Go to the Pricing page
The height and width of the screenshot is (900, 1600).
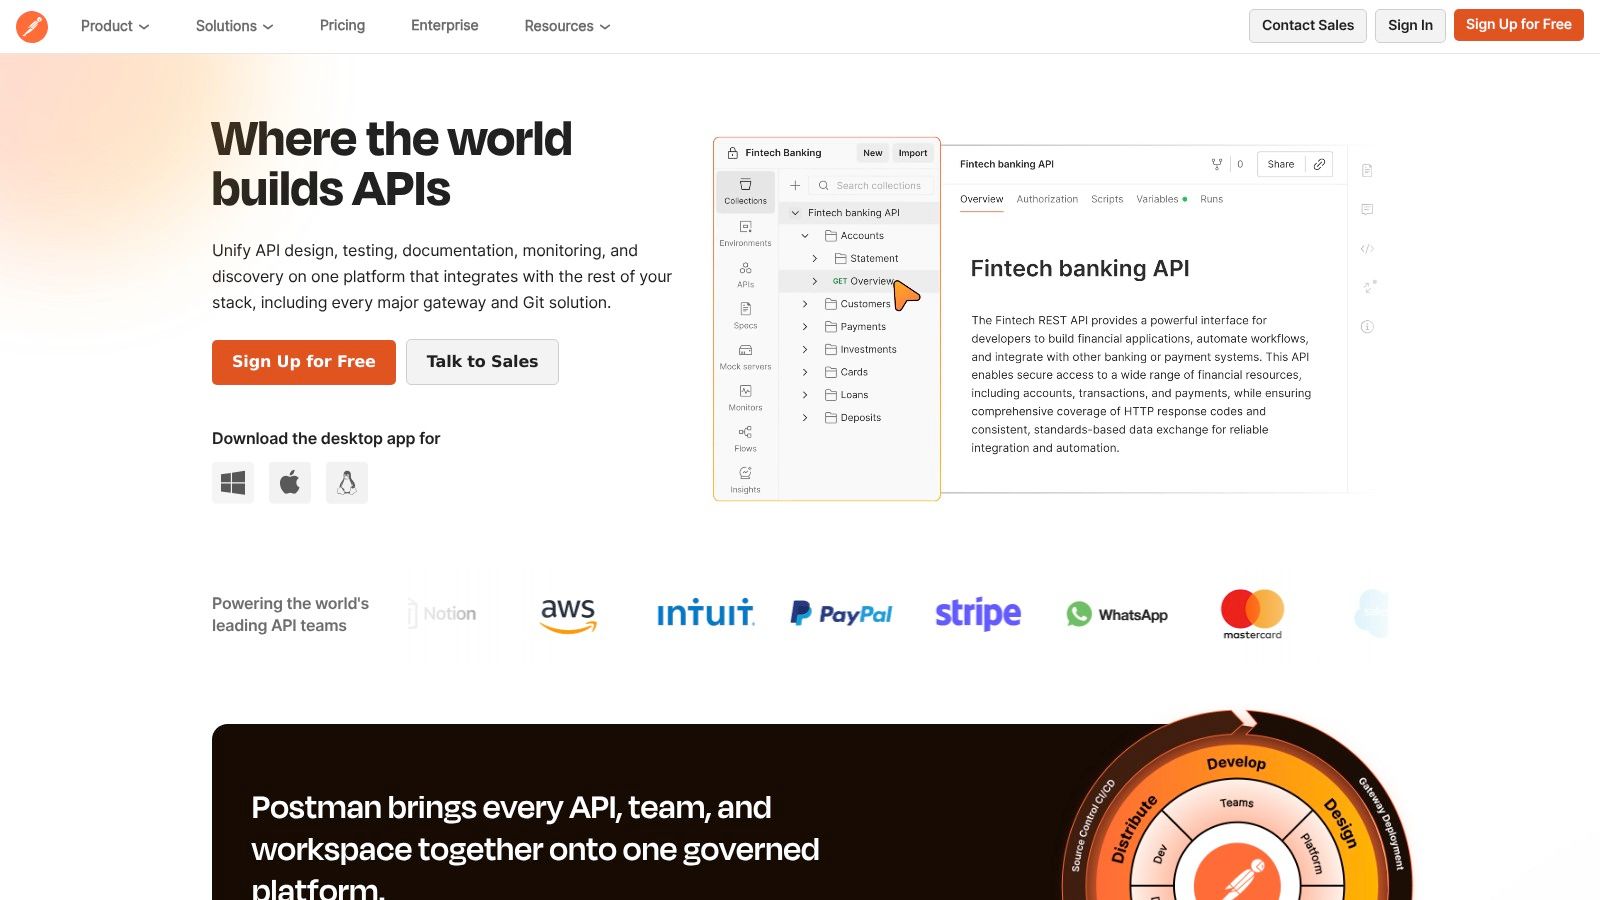point(342,26)
